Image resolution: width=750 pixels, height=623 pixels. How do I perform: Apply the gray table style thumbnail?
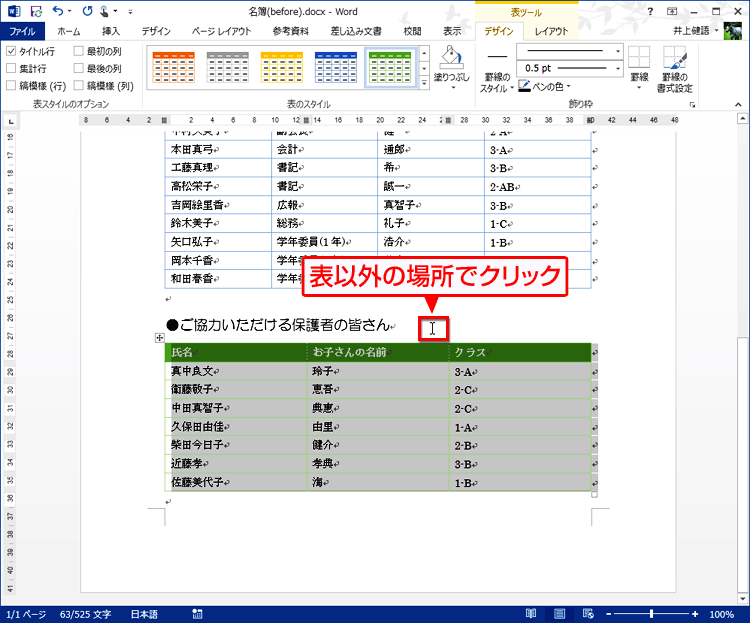click(x=227, y=67)
